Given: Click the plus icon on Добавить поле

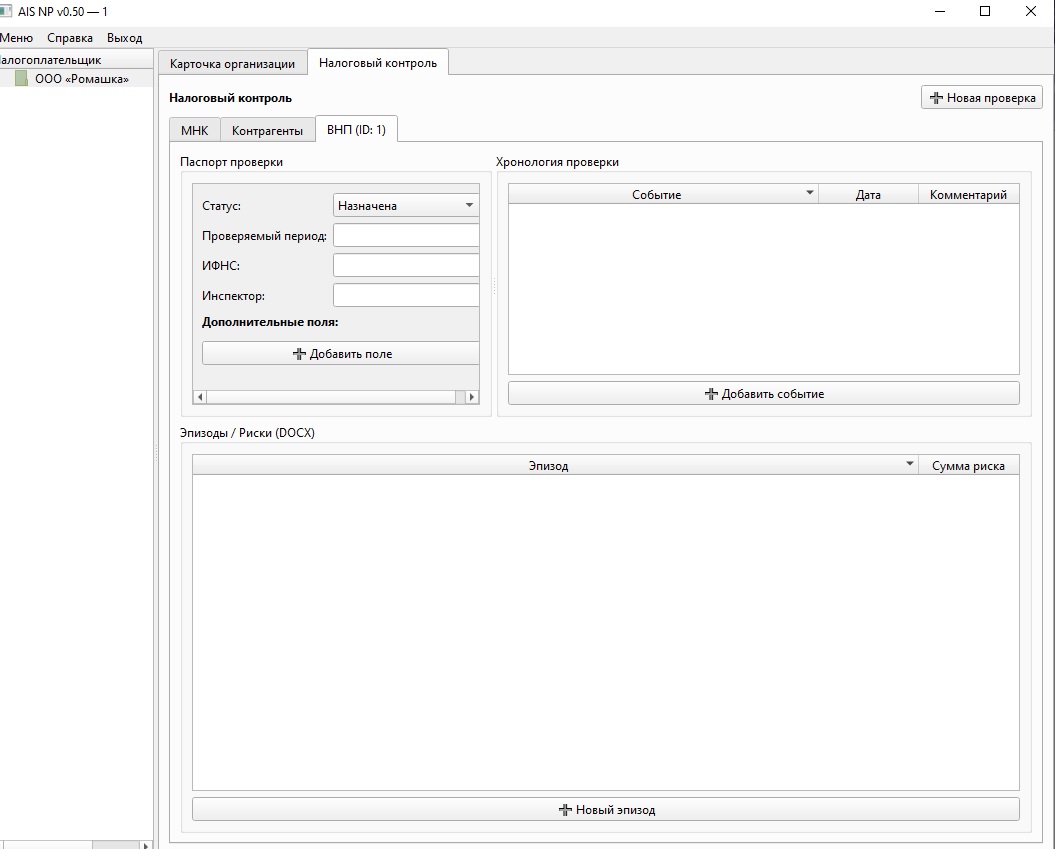Looking at the screenshot, I should [299, 354].
